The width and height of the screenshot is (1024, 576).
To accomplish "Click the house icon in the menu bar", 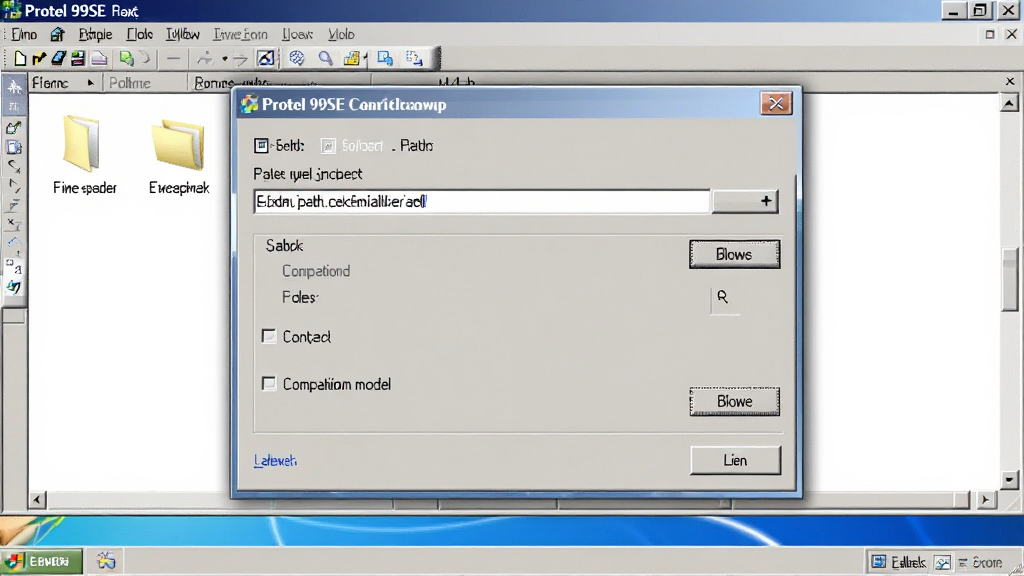I will tap(57, 34).
